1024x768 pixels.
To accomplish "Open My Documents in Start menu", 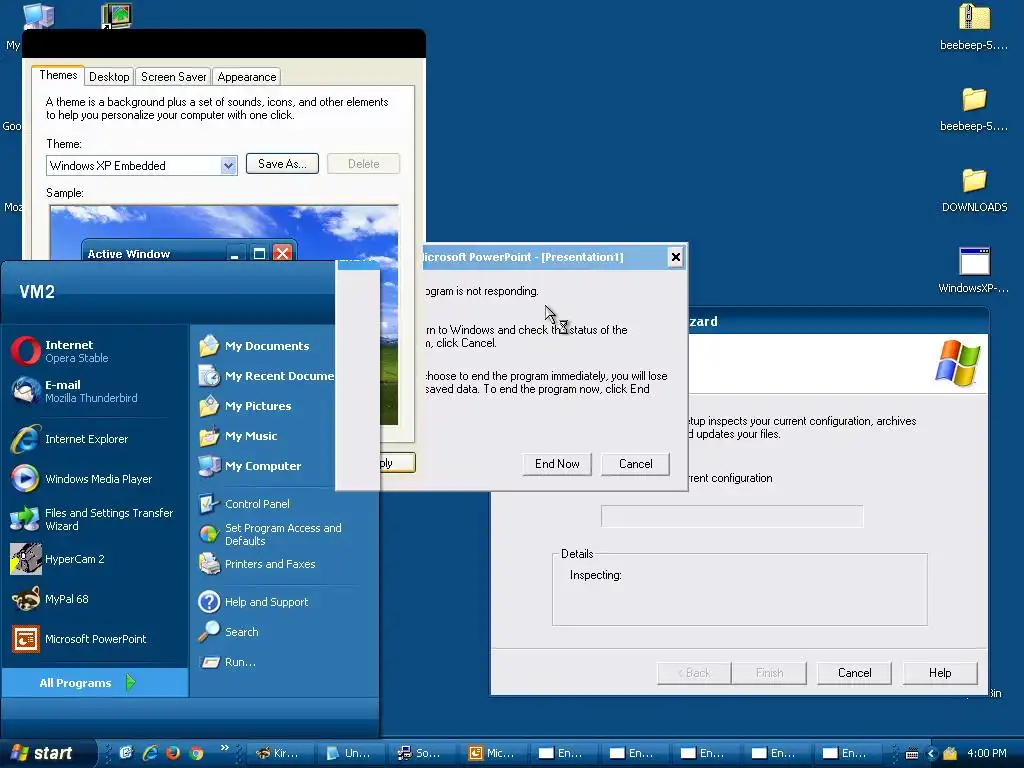I will click(x=265, y=345).
